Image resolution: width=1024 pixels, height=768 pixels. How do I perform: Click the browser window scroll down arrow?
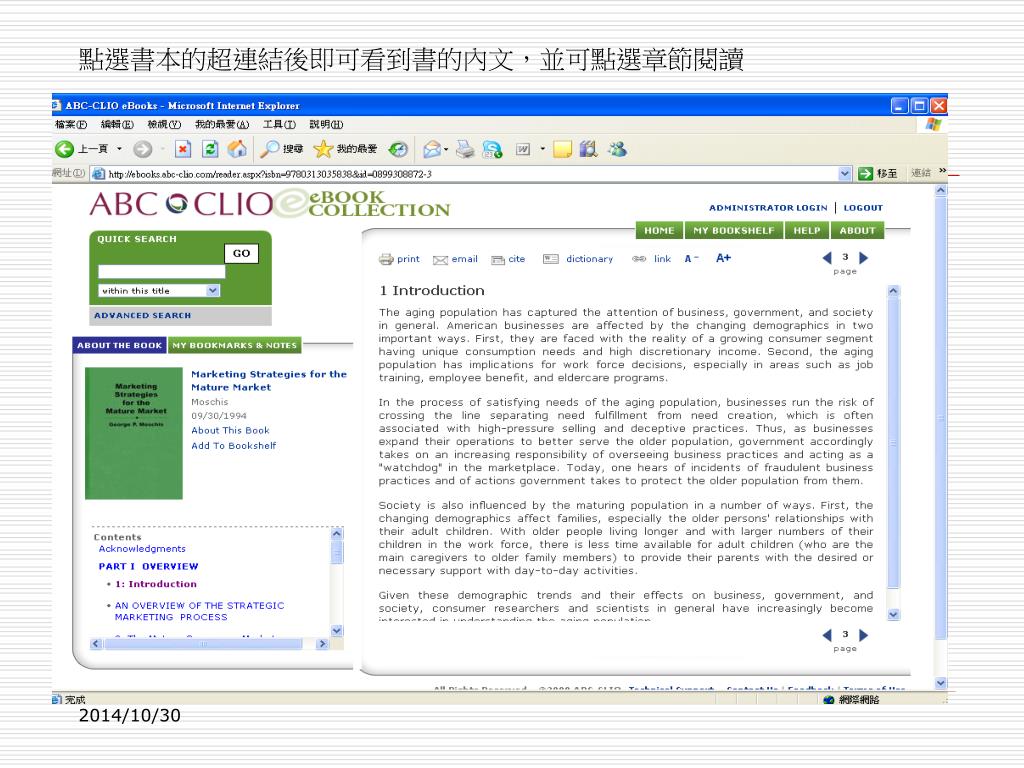941,683
